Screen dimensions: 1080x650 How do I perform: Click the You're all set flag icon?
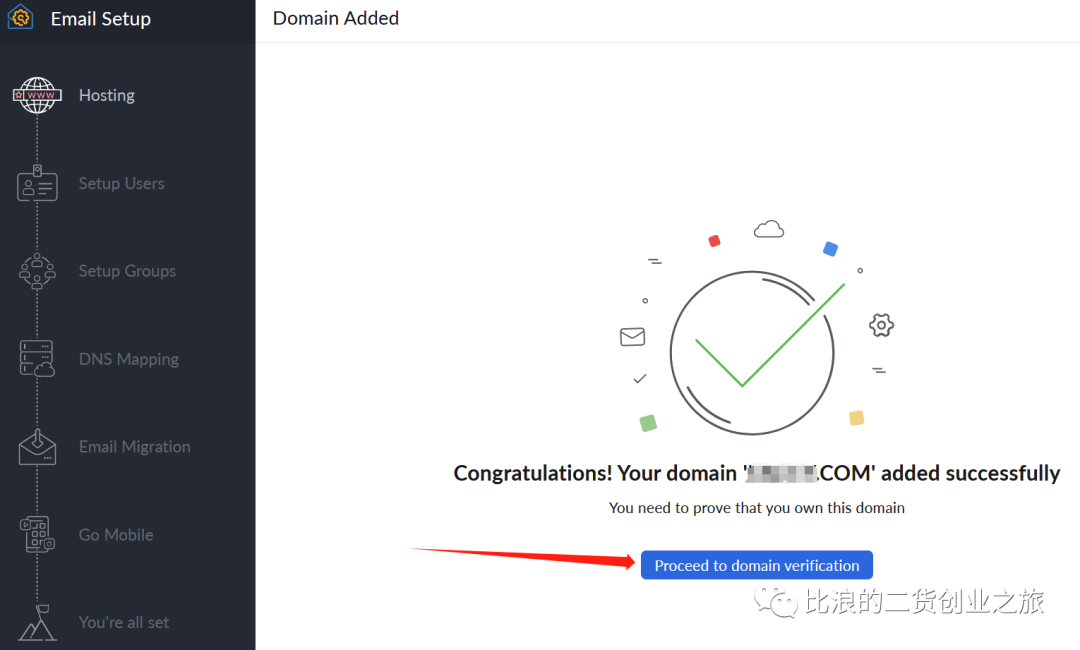coord(38,622)
